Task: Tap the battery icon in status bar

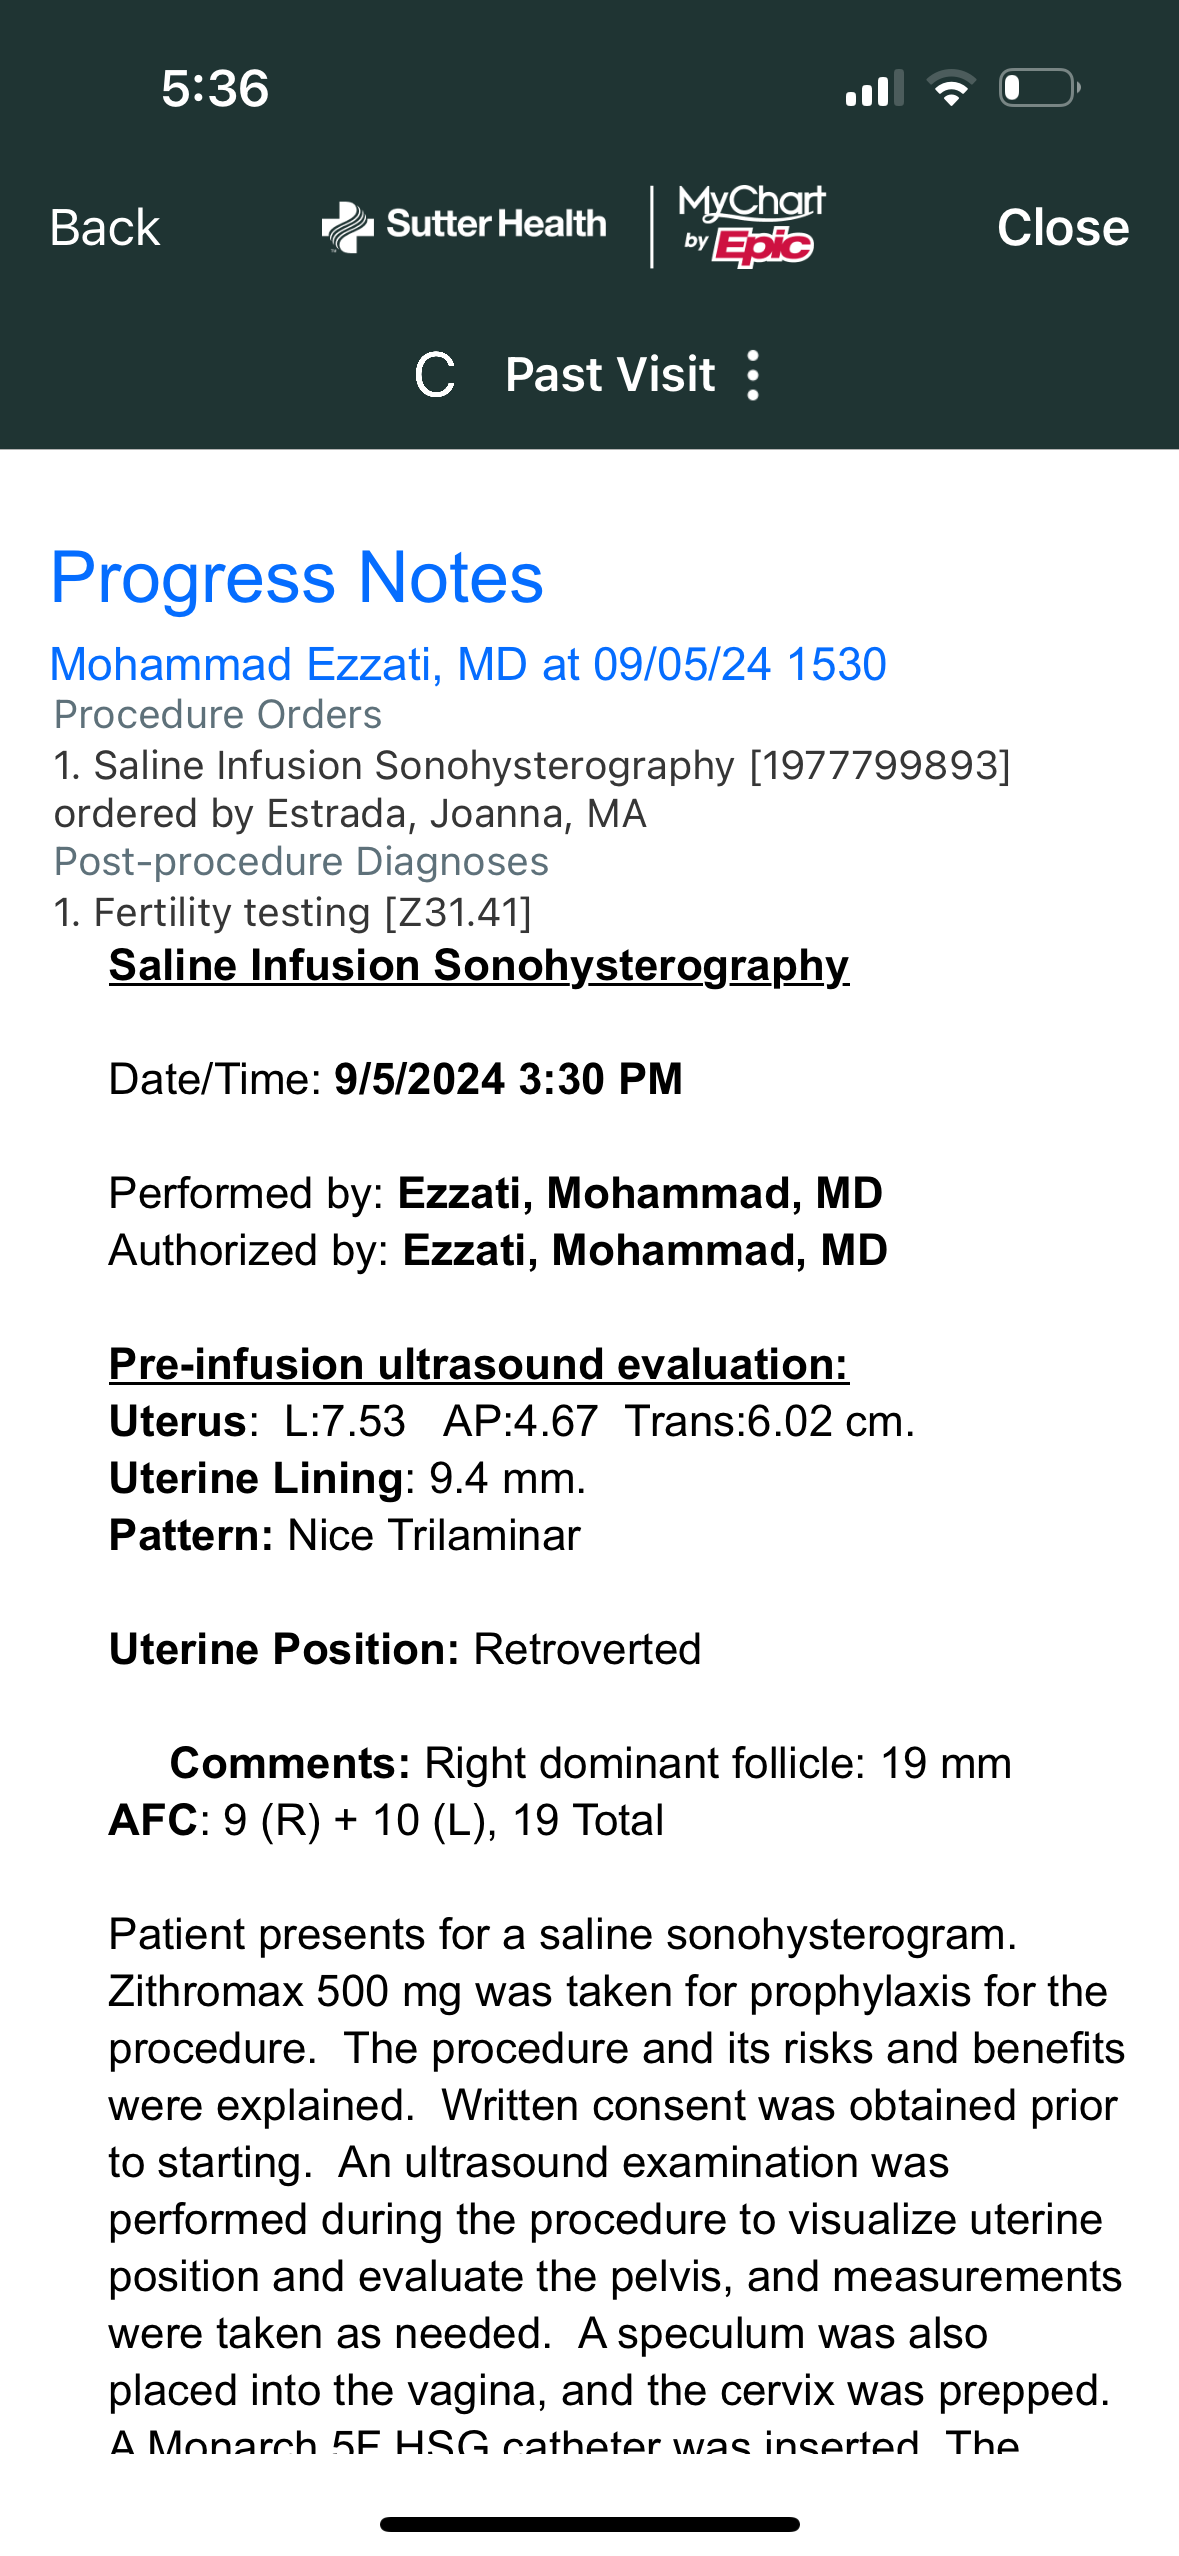Action: 1039,88
